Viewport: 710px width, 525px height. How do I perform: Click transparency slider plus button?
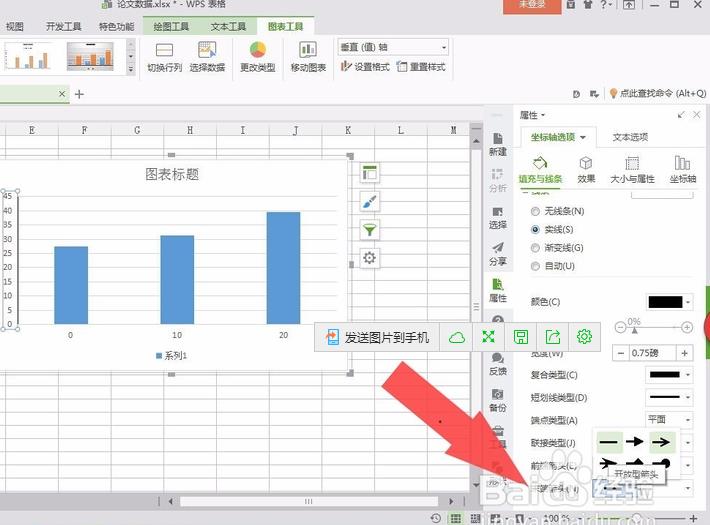click(686, 327)
